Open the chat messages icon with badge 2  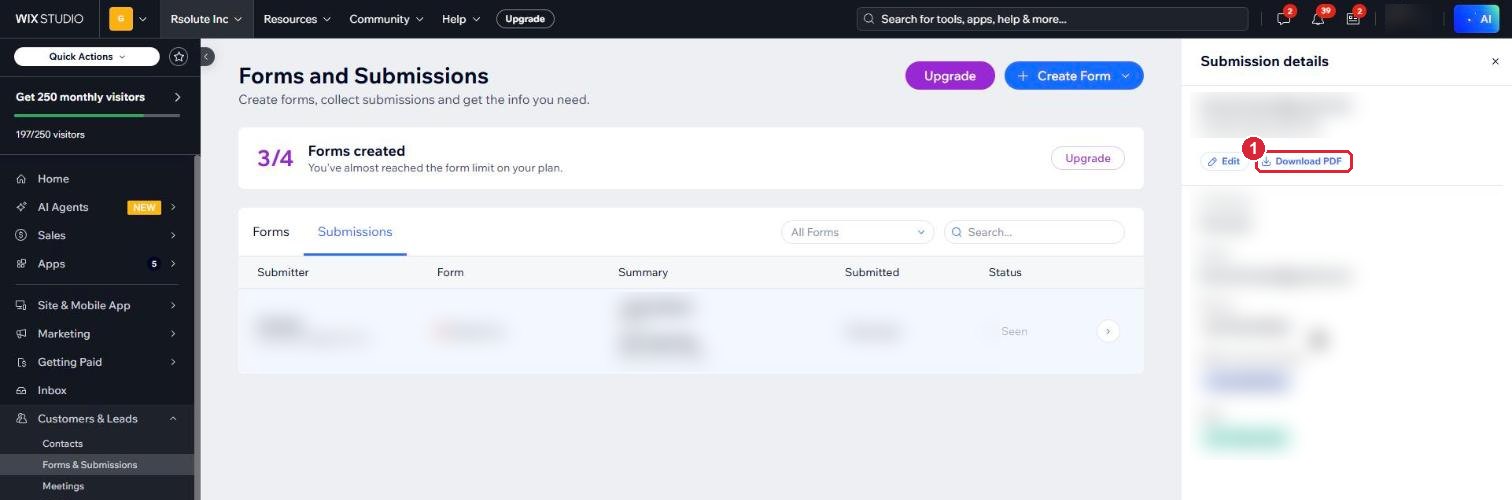[1284, 19]
